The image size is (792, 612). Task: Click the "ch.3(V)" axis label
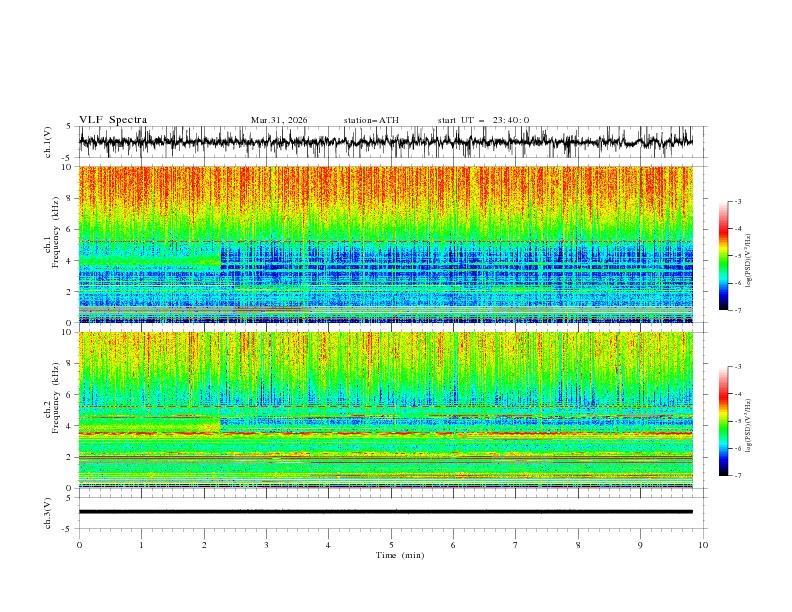click(x=48, y=513)
